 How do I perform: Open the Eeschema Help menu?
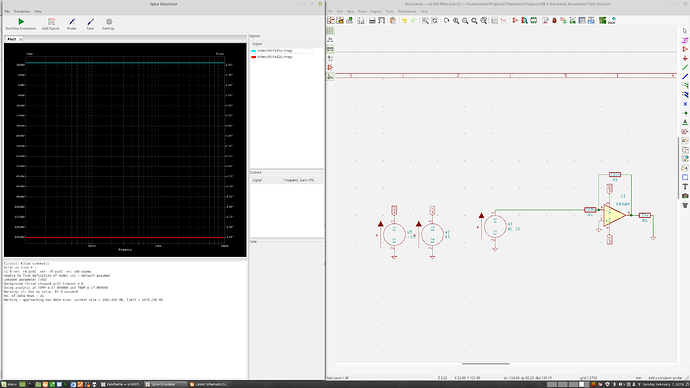click(x=424, y=11)
